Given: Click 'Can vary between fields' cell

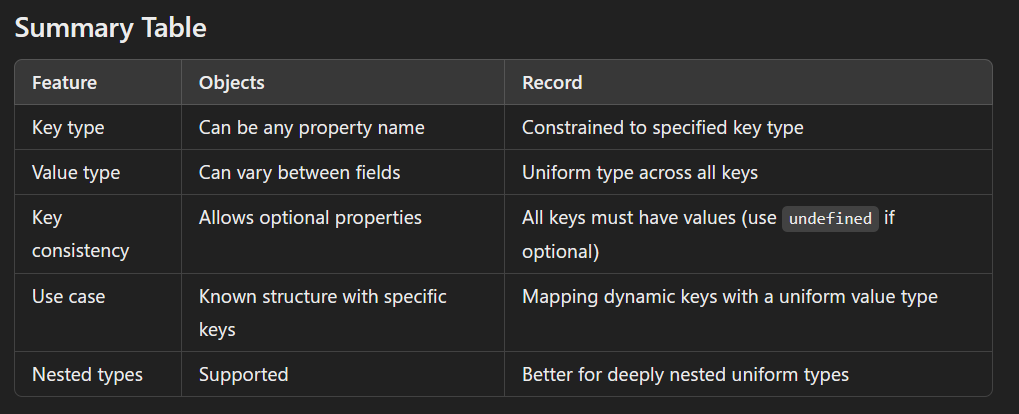Looking at the screenshot, I should pos(299,173).
